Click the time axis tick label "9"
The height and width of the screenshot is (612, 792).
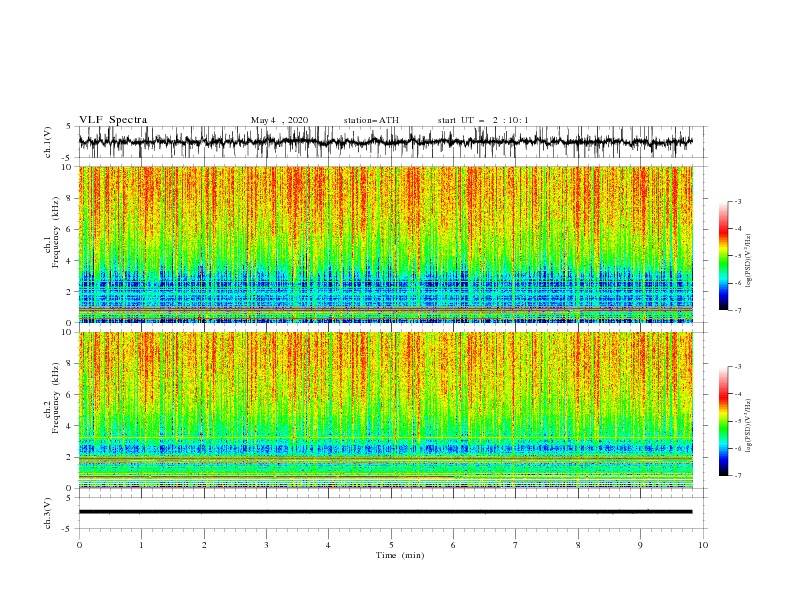tap(640, 545)
